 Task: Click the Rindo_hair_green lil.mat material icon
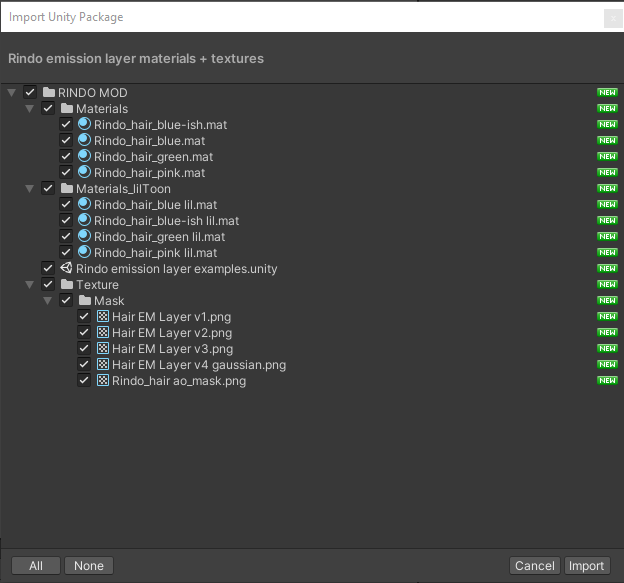pyautogui.click(x=84, y=236)
